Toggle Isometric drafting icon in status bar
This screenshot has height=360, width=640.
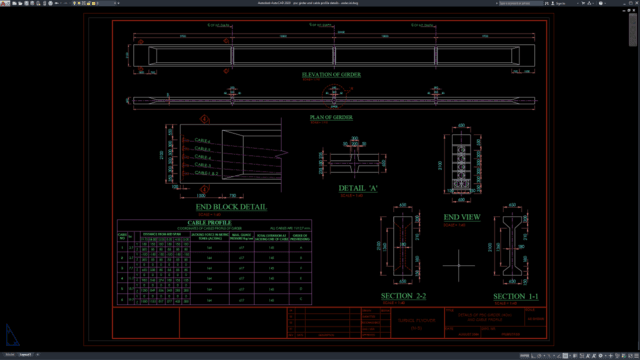tap(549, 356)
